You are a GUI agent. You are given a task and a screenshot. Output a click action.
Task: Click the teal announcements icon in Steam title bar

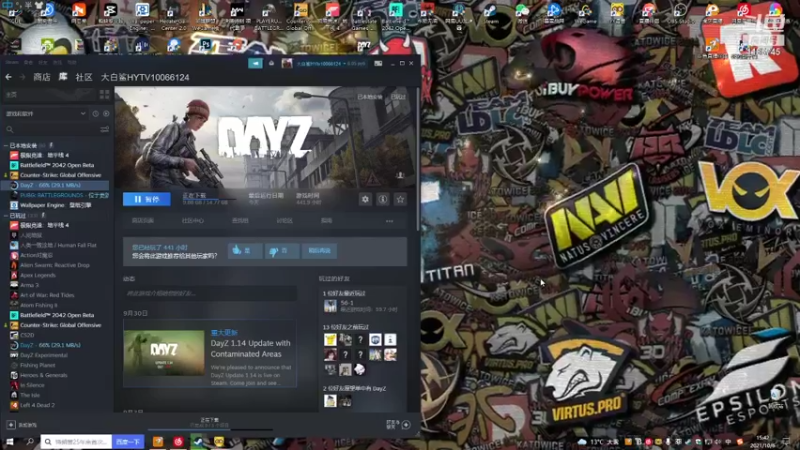click(255, 63)
